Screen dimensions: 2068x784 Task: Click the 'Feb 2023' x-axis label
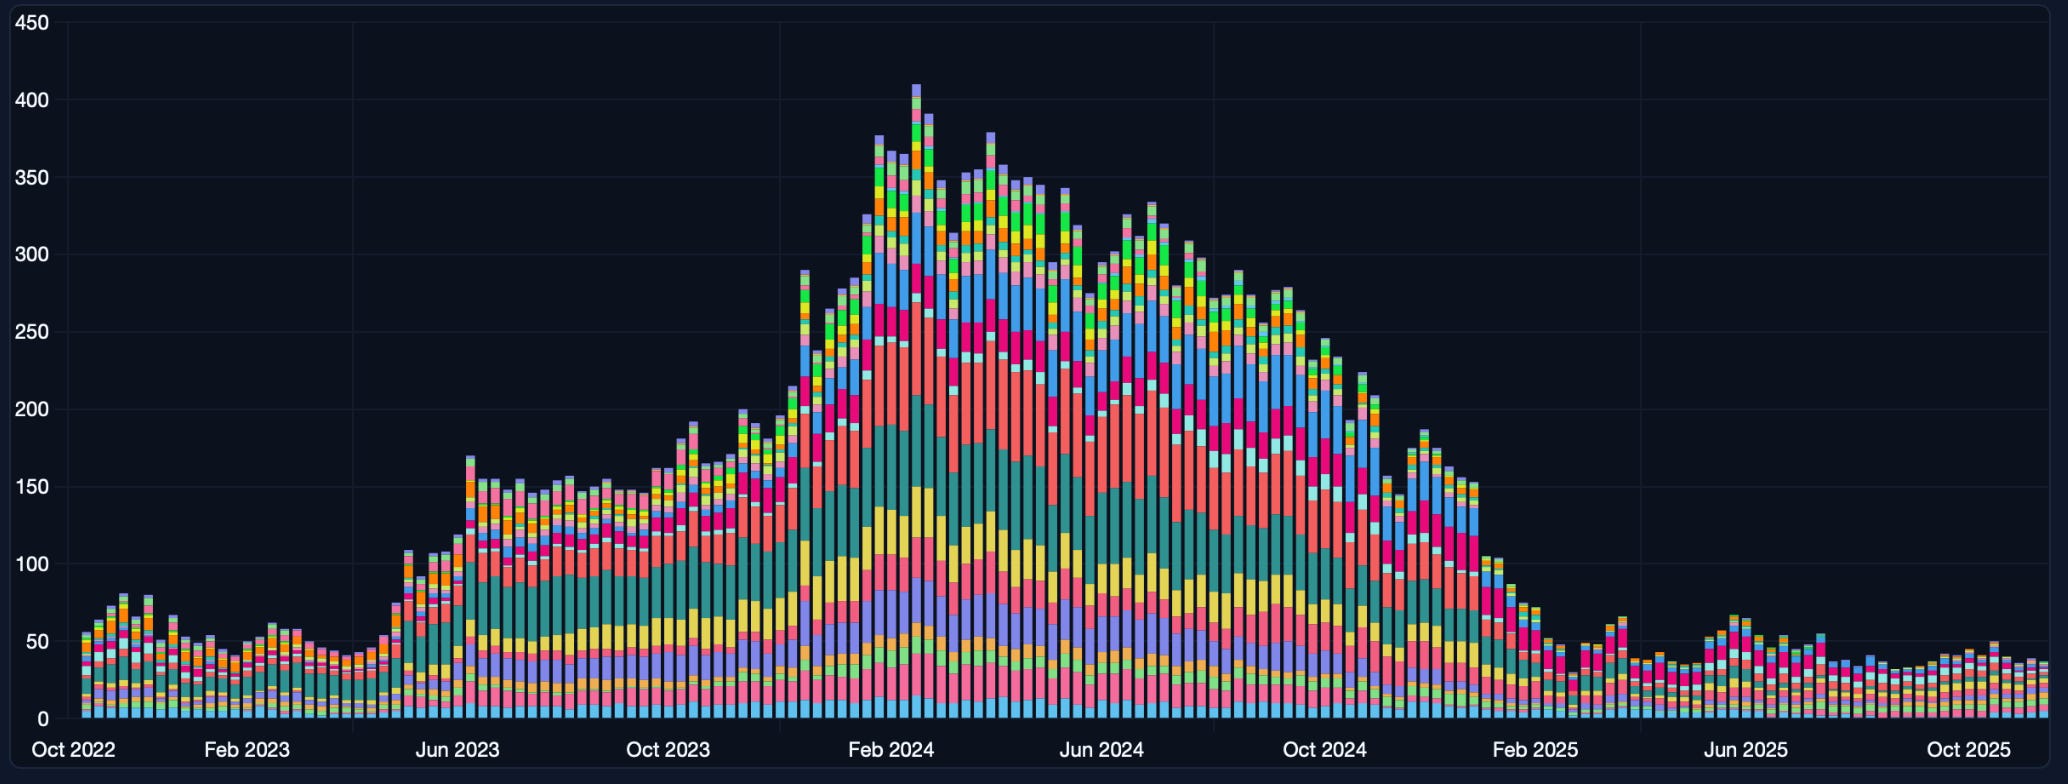point(246,749)
